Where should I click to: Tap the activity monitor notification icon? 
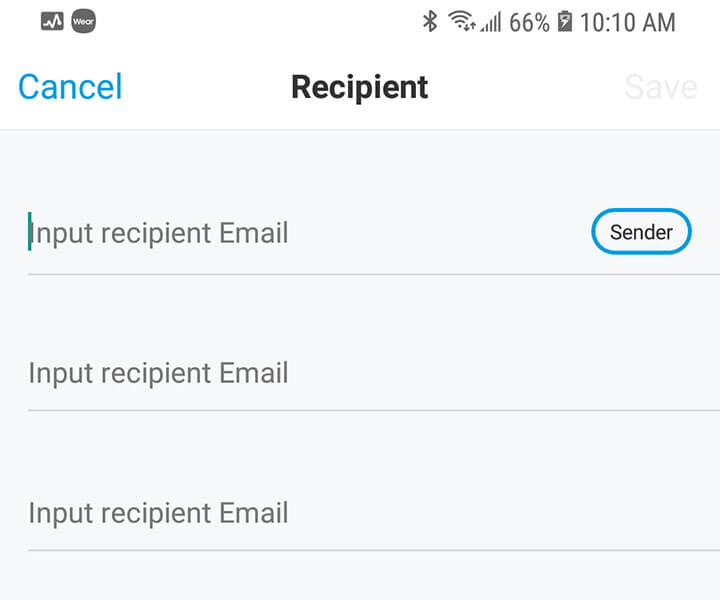[52, 21]
